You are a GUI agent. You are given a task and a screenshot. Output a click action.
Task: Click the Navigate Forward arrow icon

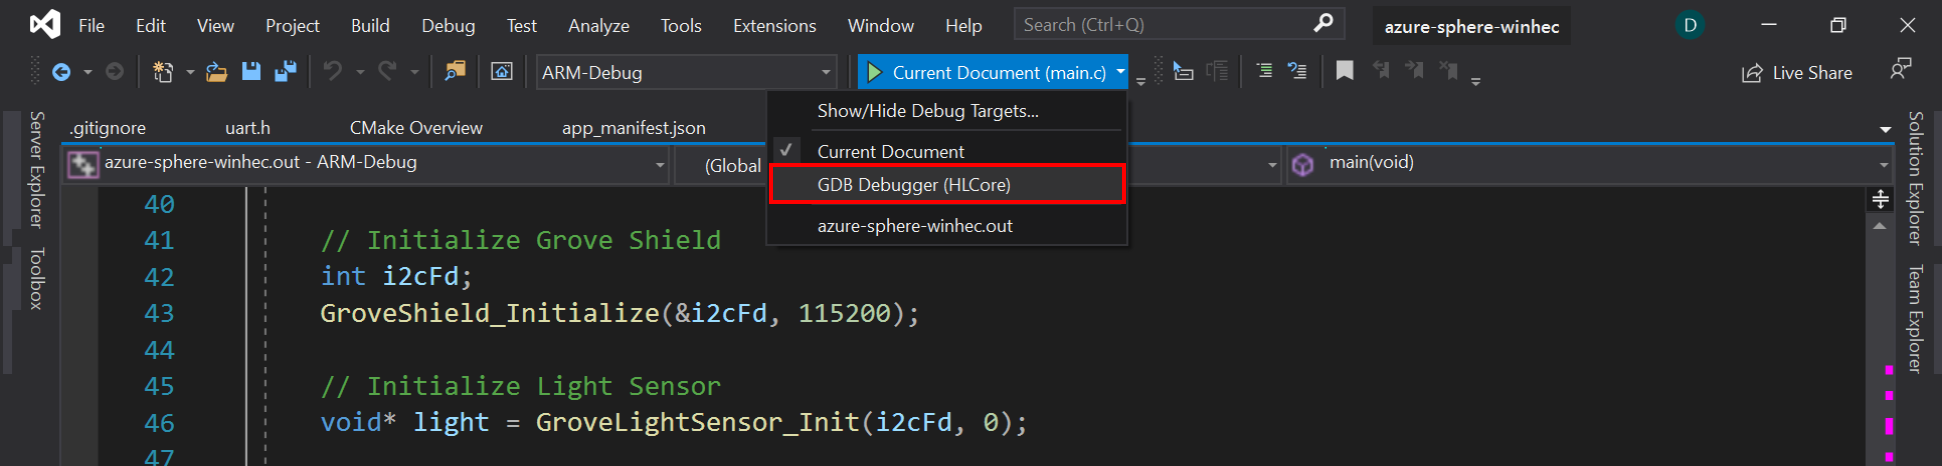click(115, 72)
